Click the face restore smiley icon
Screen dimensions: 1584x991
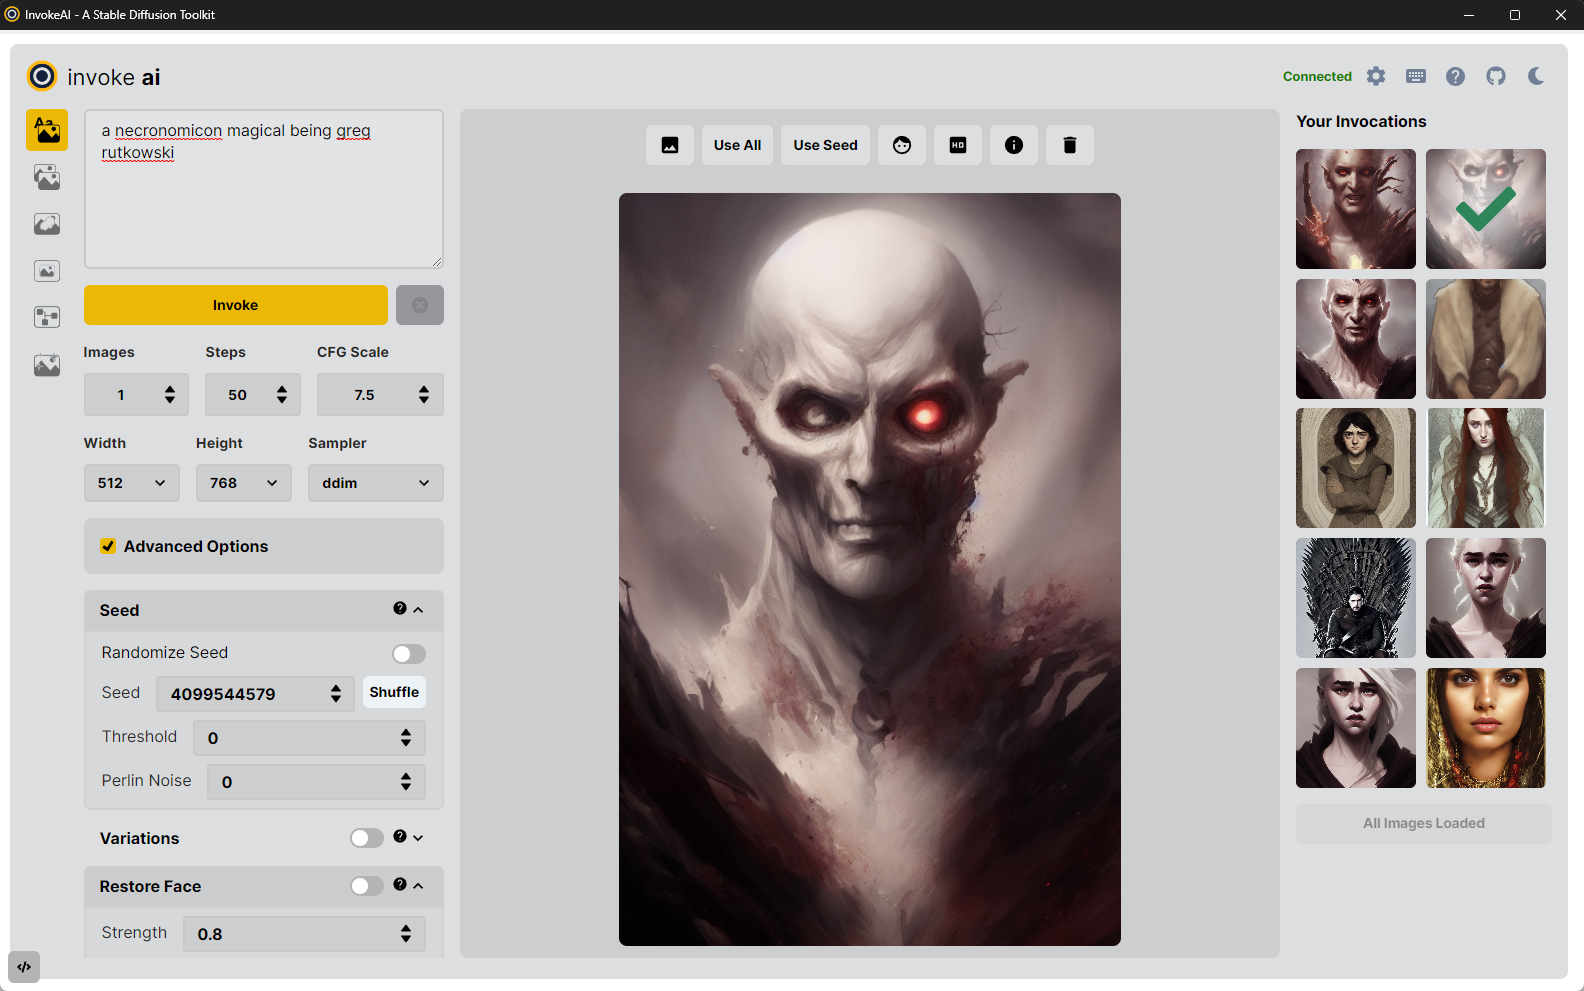902,145
